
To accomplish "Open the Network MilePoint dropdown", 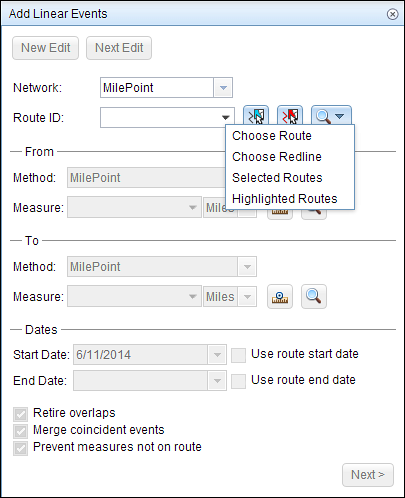I will pyautogui.click(x=223, y=88).
